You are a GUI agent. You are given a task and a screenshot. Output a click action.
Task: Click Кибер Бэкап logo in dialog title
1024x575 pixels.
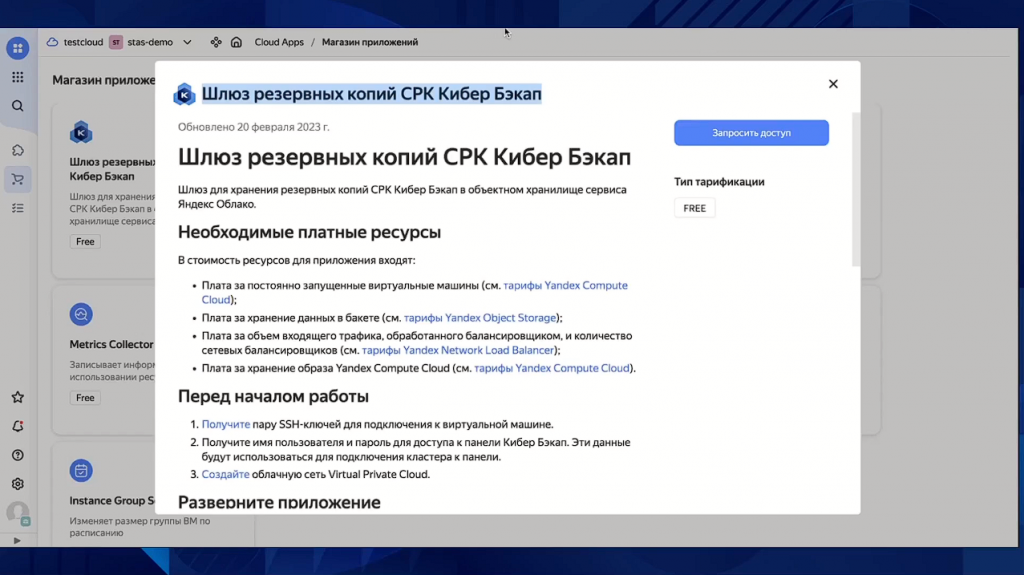184,95
